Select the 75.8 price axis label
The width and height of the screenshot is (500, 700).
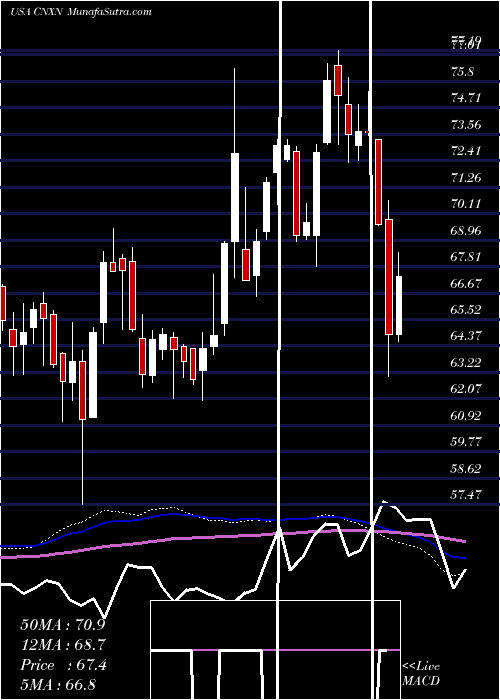click(462, 72)
